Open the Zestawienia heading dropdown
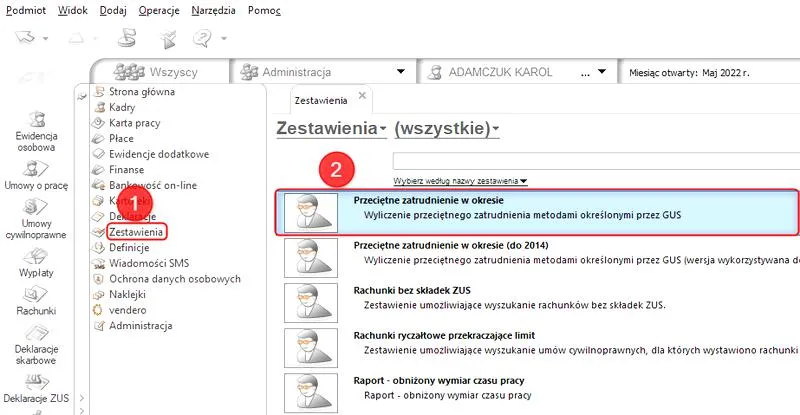The width and height of the screenshot is (800, 415). tap(331, 128)
